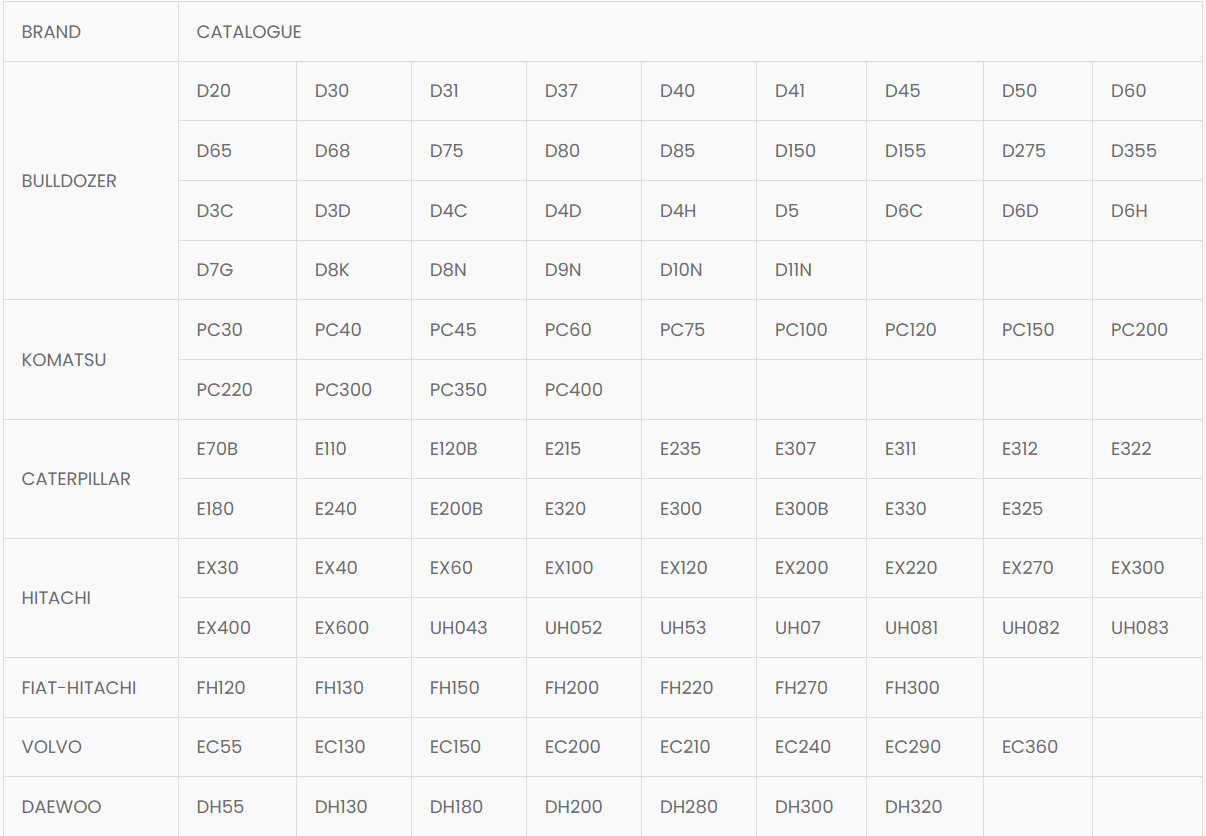Click the FH300 model entry
Screen dimensions: 1206x836
pyautogui.click(x=925, y=688)
